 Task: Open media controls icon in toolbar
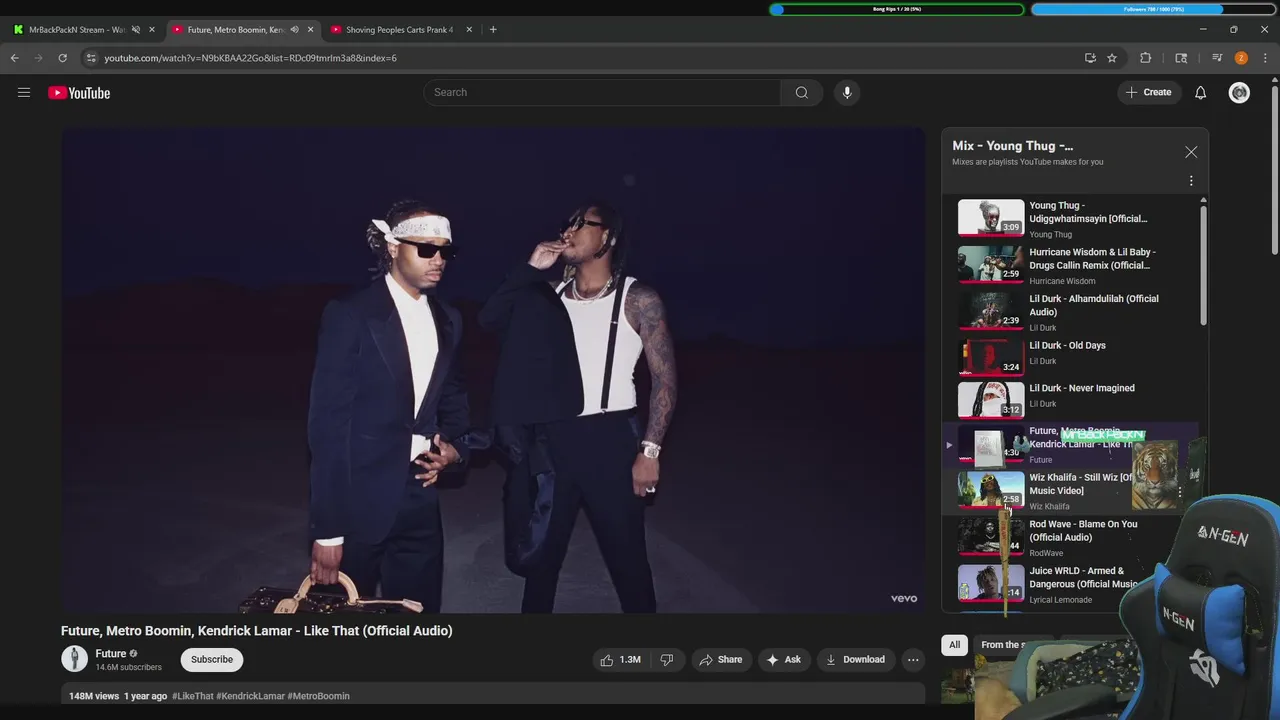pos(1217,58)
